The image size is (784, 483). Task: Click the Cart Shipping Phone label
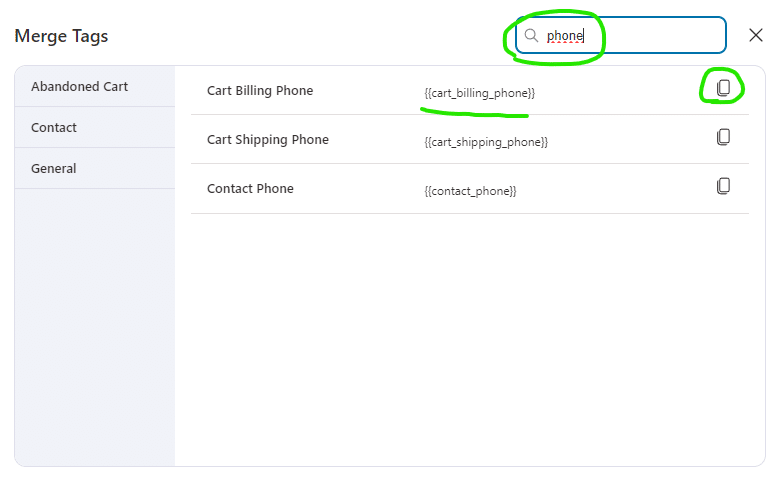coord(268,140)
